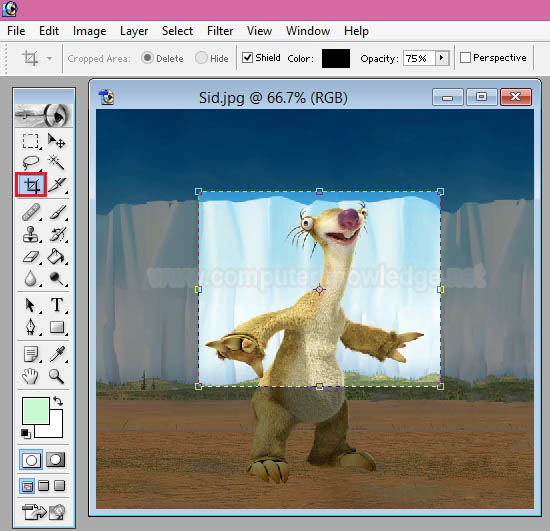Open the Opacity slider popup arrow
Screen dimensions: 550x531
pyautogui.click(x=442, y=58)
